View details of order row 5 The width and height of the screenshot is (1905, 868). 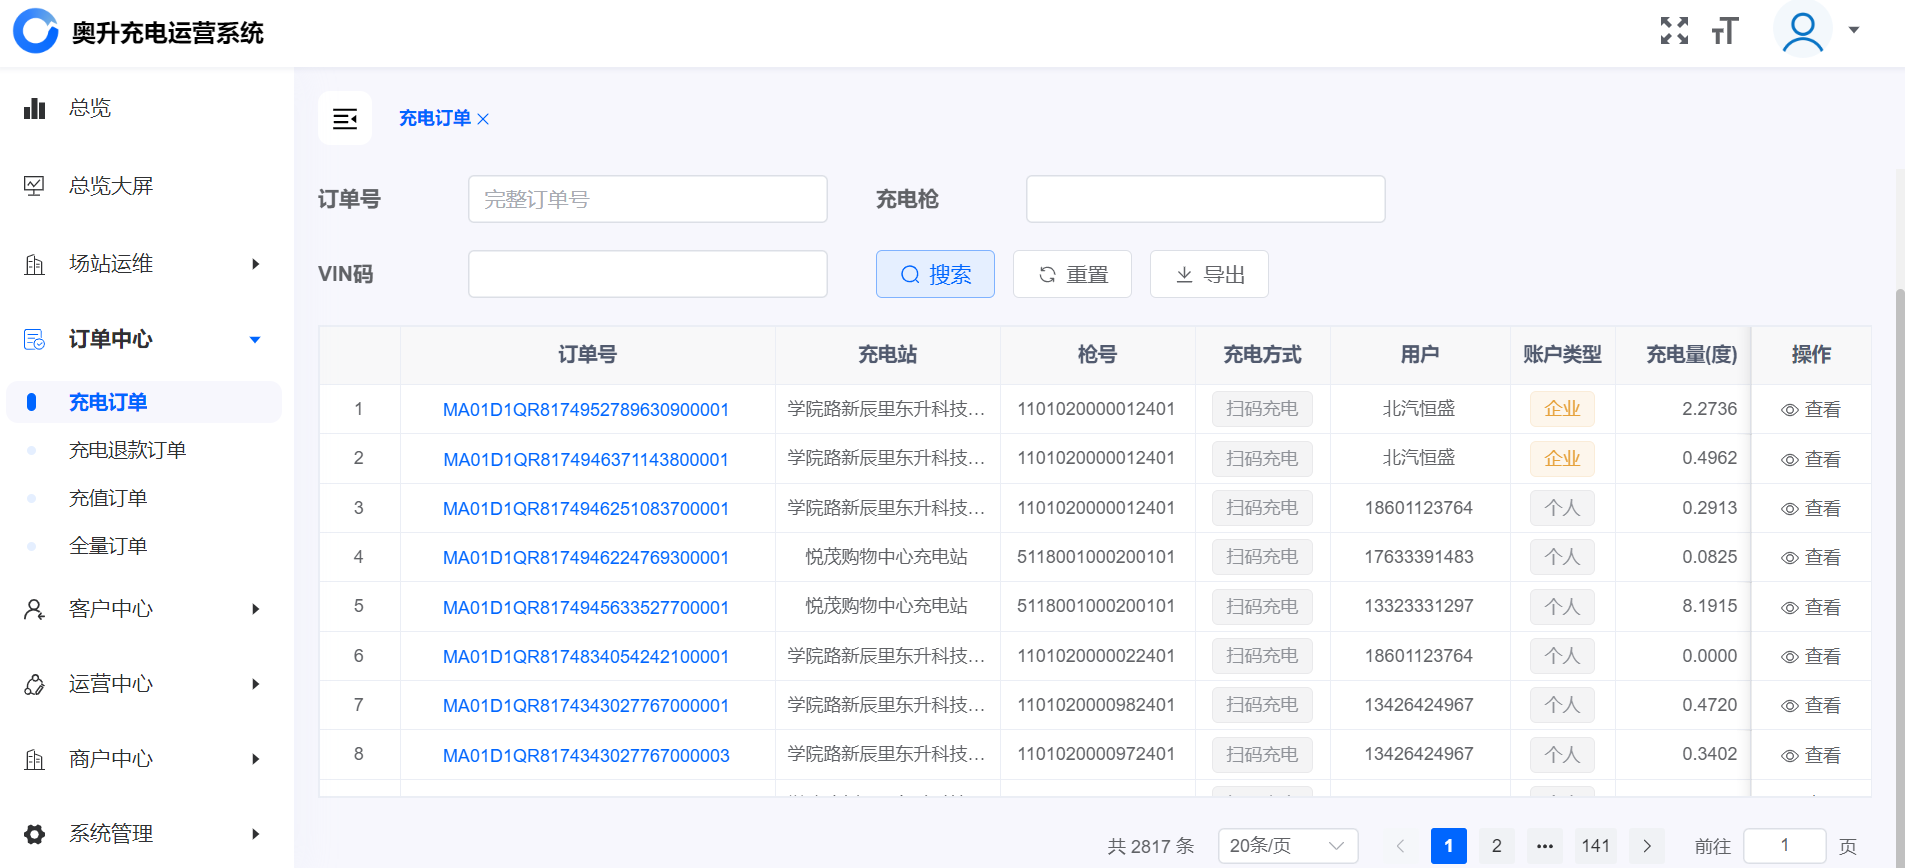click(x=1811, y=607)
